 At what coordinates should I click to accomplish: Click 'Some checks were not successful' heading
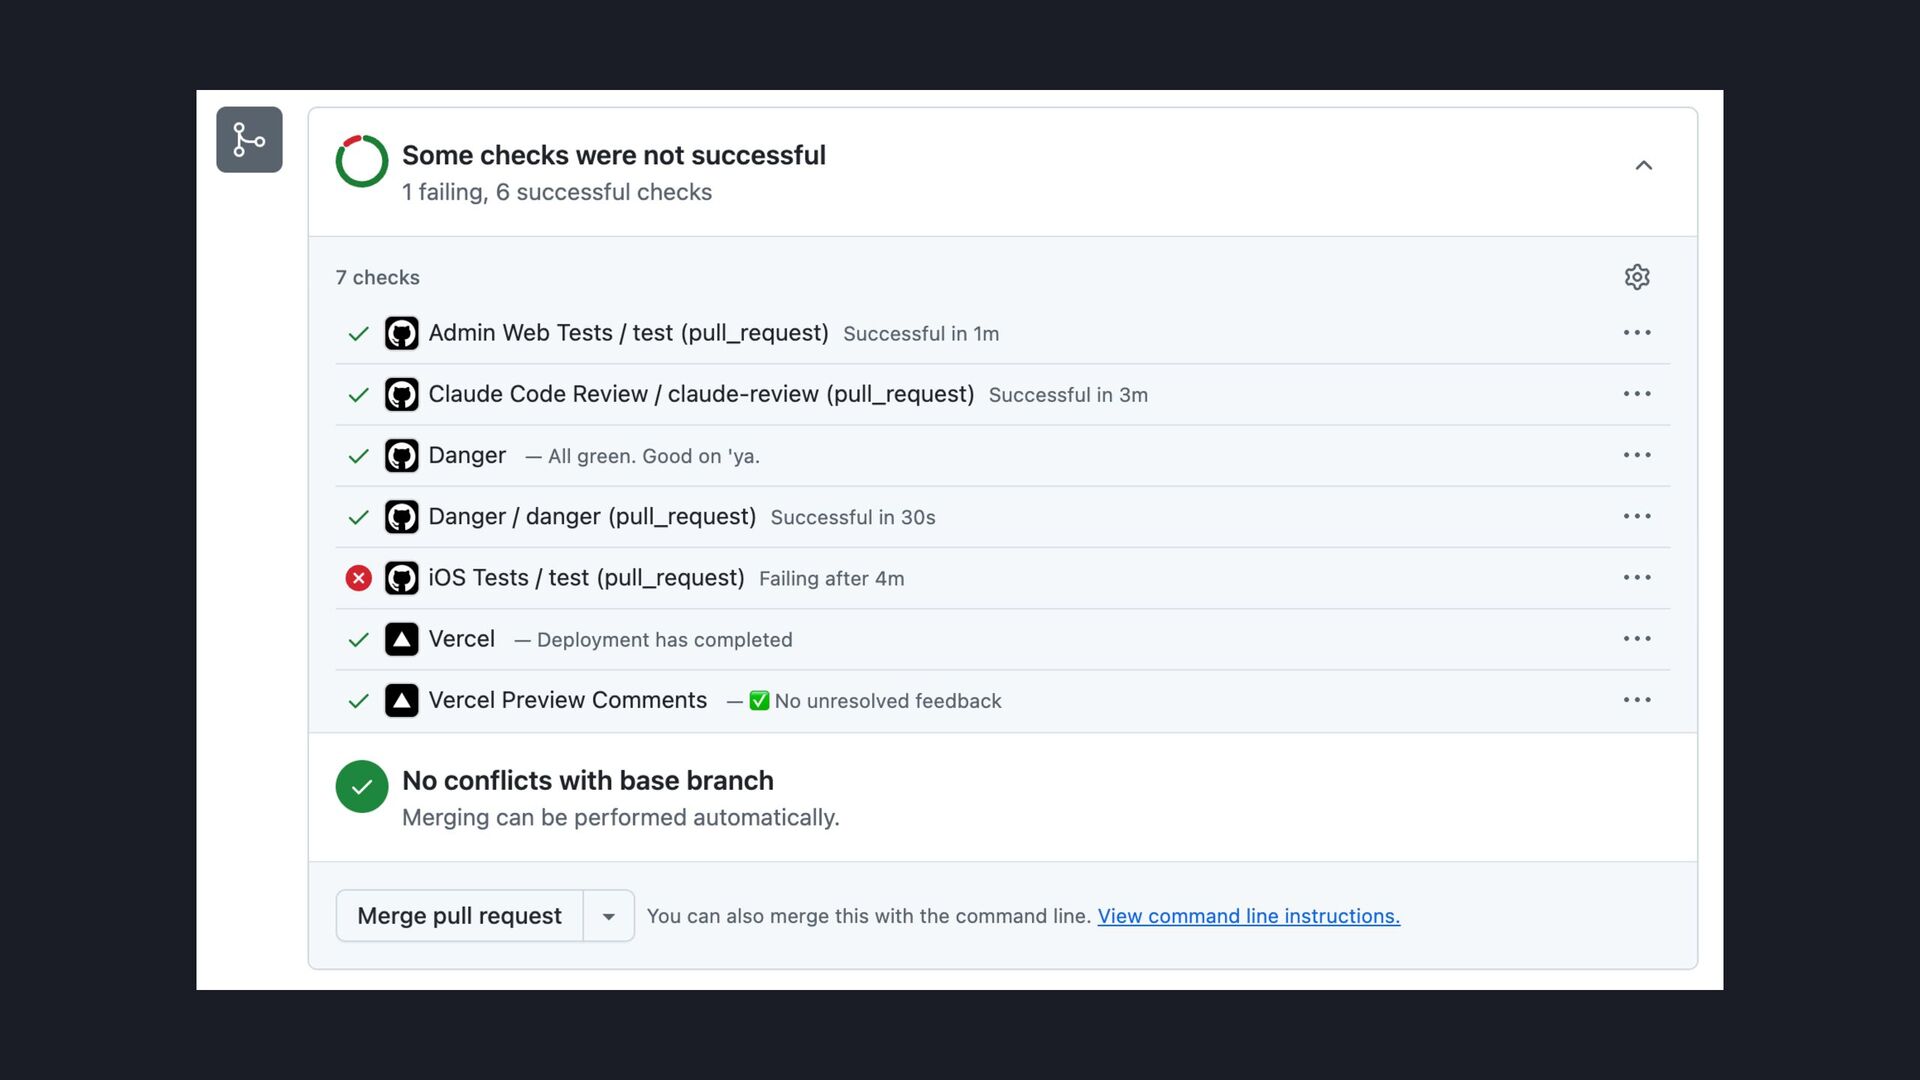pos(614,155)
